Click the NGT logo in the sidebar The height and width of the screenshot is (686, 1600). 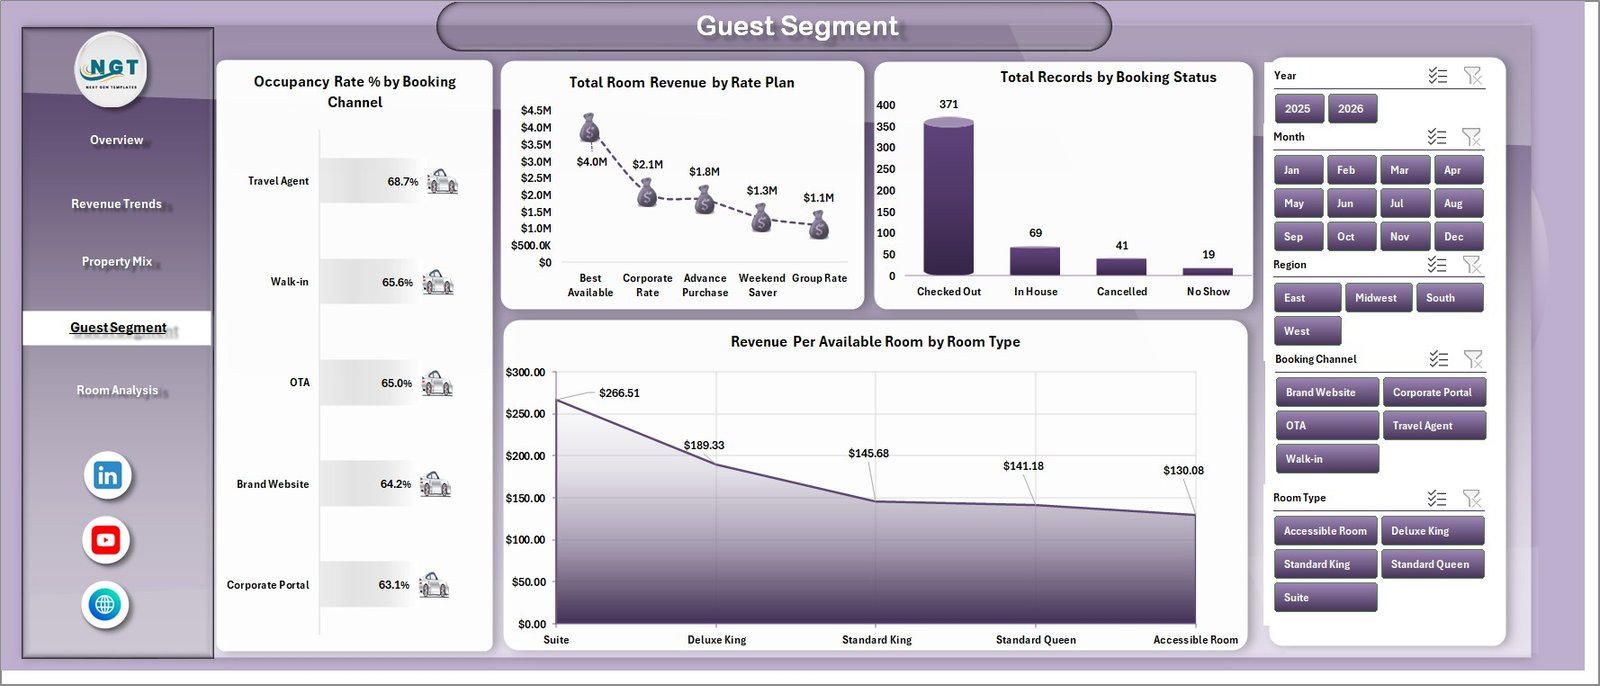click(x=112, y=70)
